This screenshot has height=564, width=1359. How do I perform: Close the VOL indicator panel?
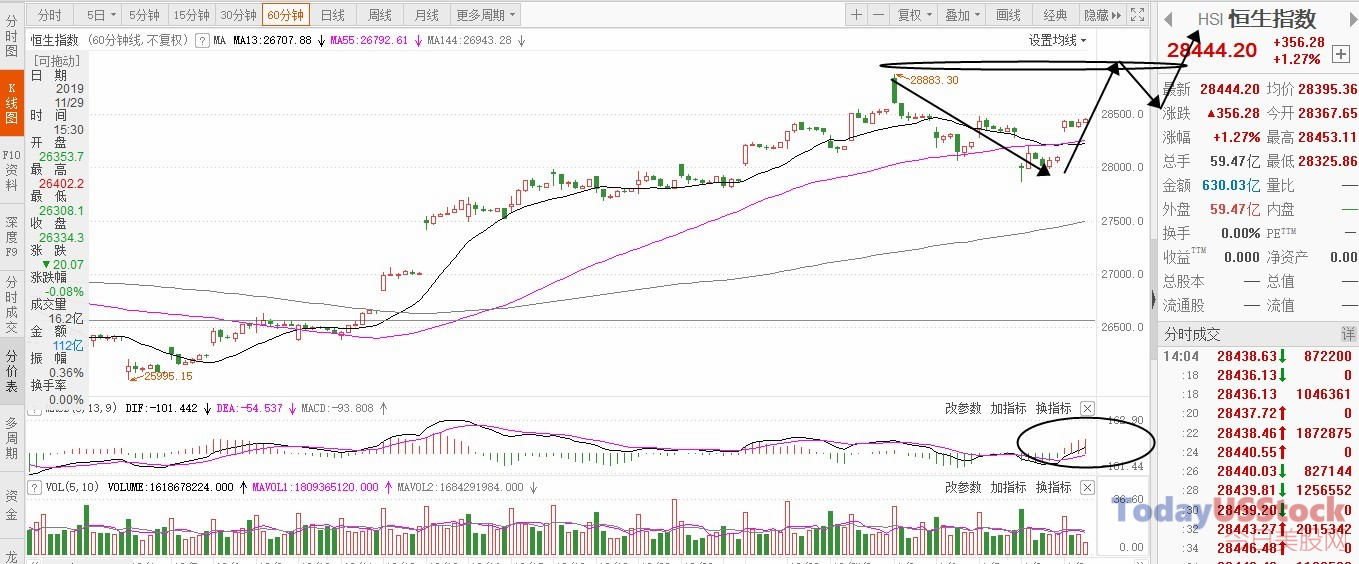pos(1088,487)
